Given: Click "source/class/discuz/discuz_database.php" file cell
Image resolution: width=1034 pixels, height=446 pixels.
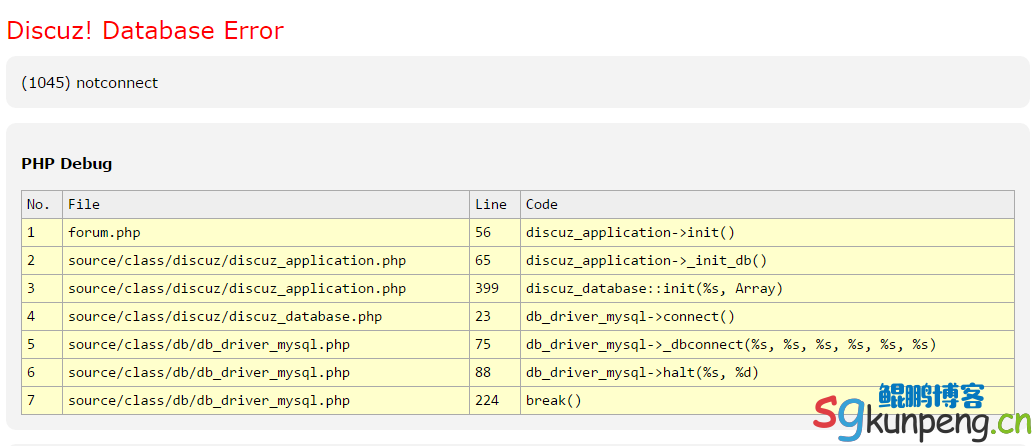Looking at the screenshot, I should 266,317.
